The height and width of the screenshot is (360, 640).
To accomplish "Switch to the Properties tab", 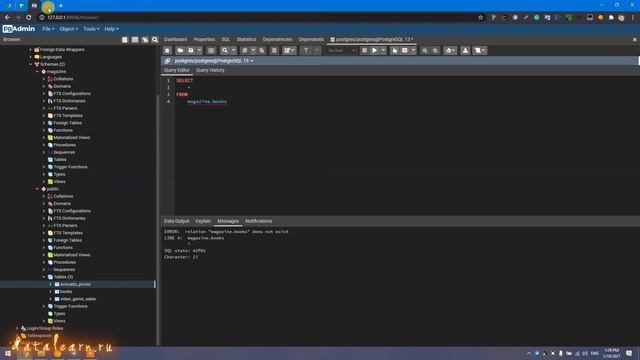I will click(x=204, y=40).
